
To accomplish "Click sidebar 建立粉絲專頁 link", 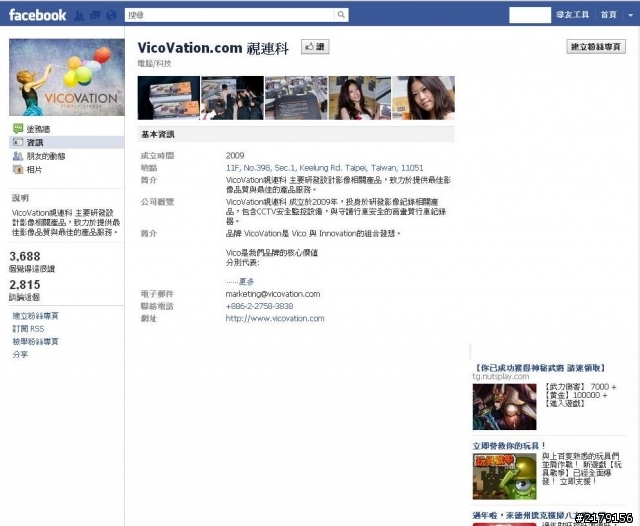I will 36,316.
